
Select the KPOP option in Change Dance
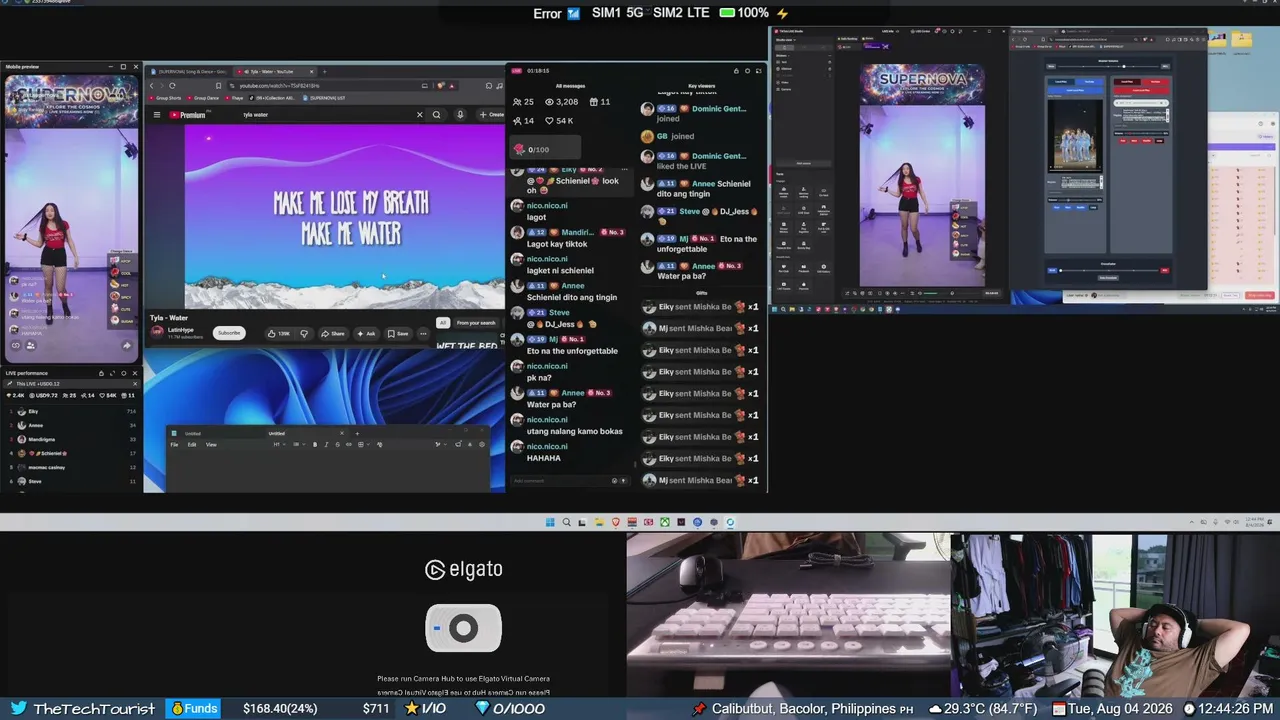click(121, 261)
